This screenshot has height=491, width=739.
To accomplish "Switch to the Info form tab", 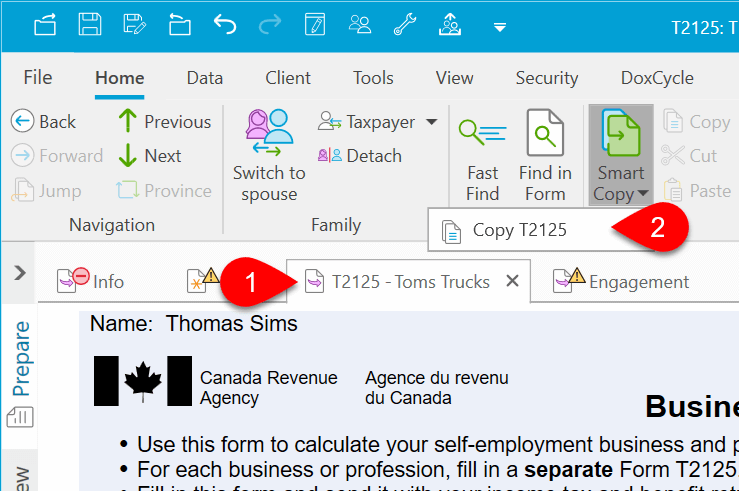I will (90, 281).
